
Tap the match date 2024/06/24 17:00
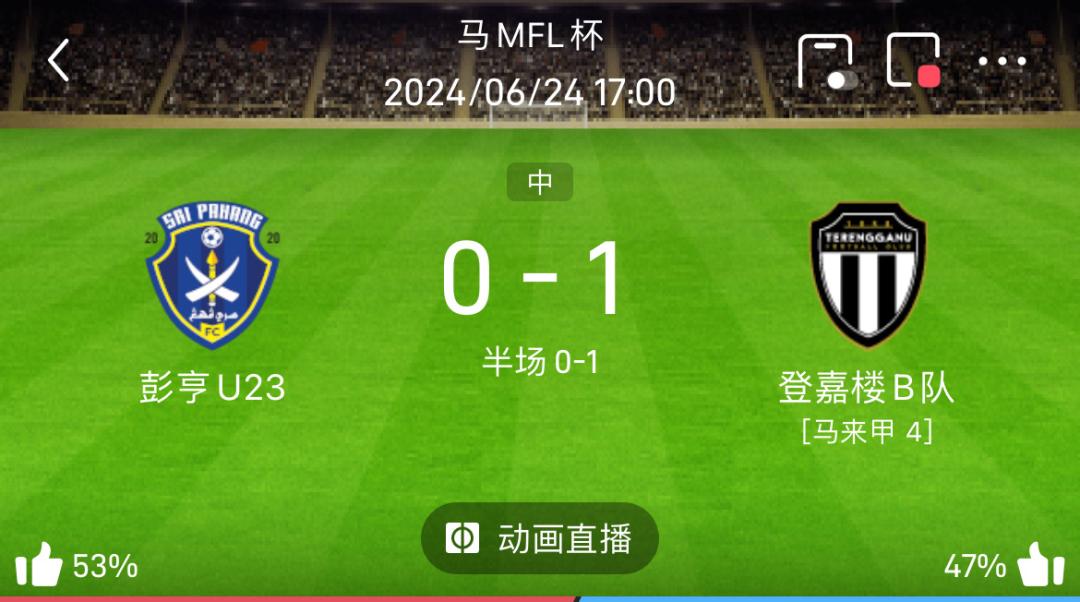(x=530, y=92)
